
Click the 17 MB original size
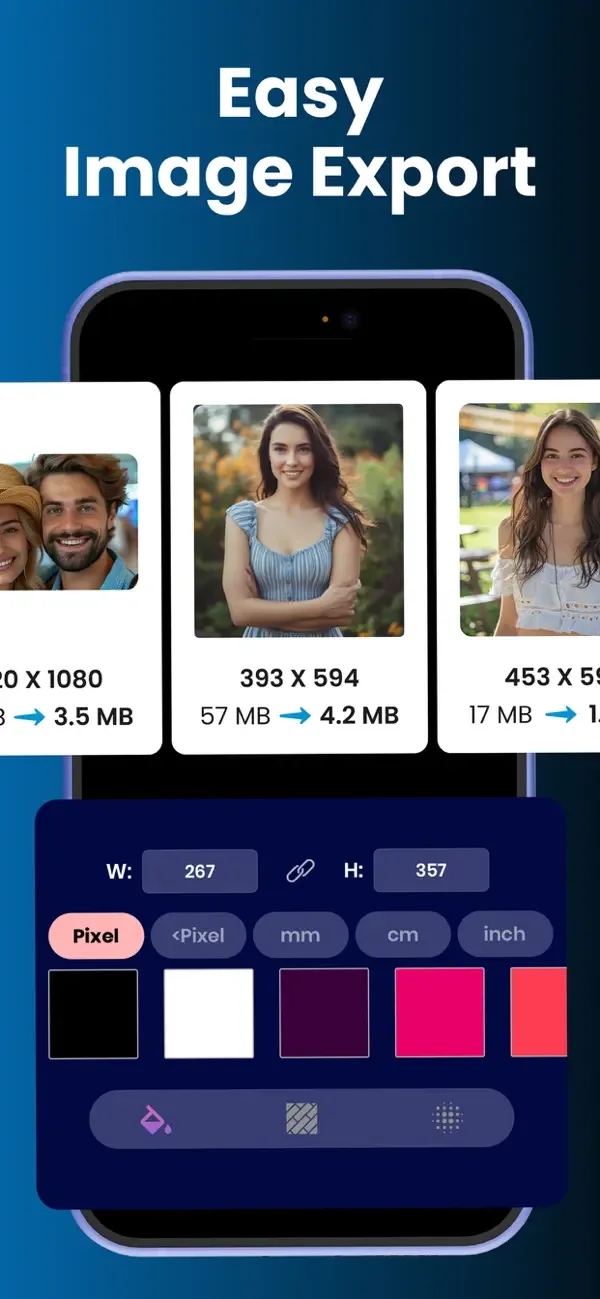(x=501, y=715)
